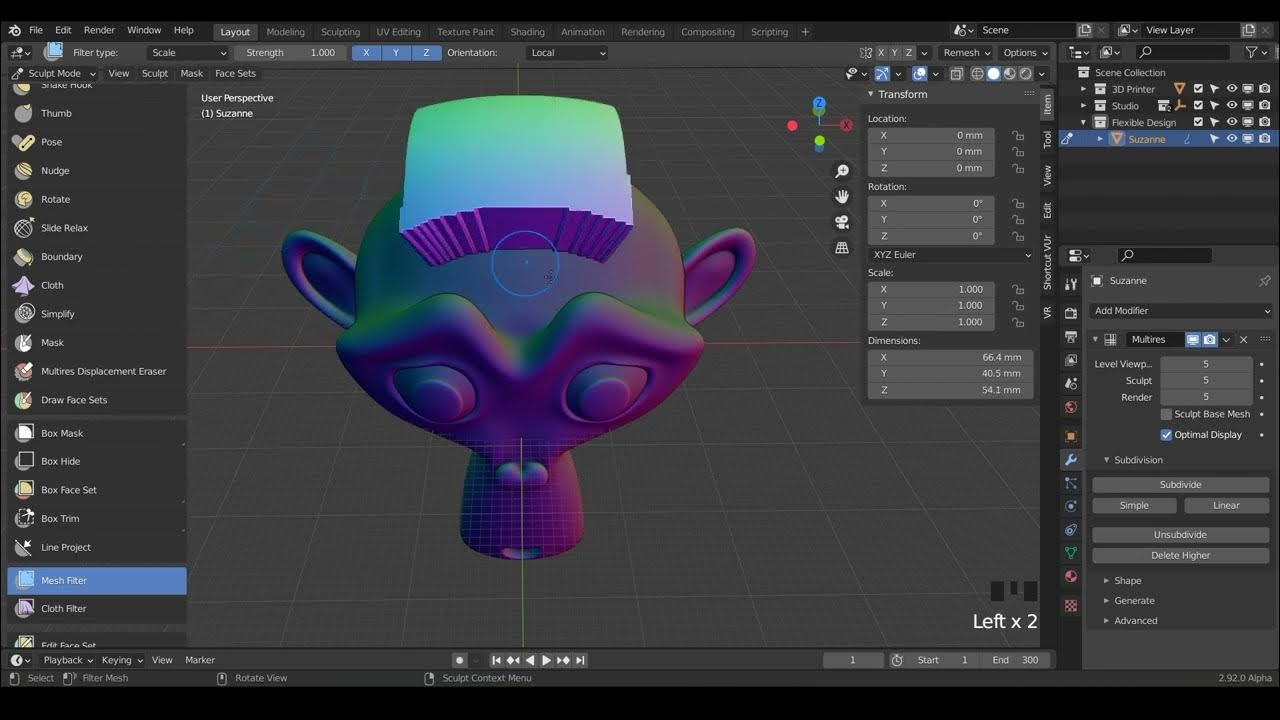1280x720 pixels.
Task: Select the Nudge brush
Action: pos(97,171)
